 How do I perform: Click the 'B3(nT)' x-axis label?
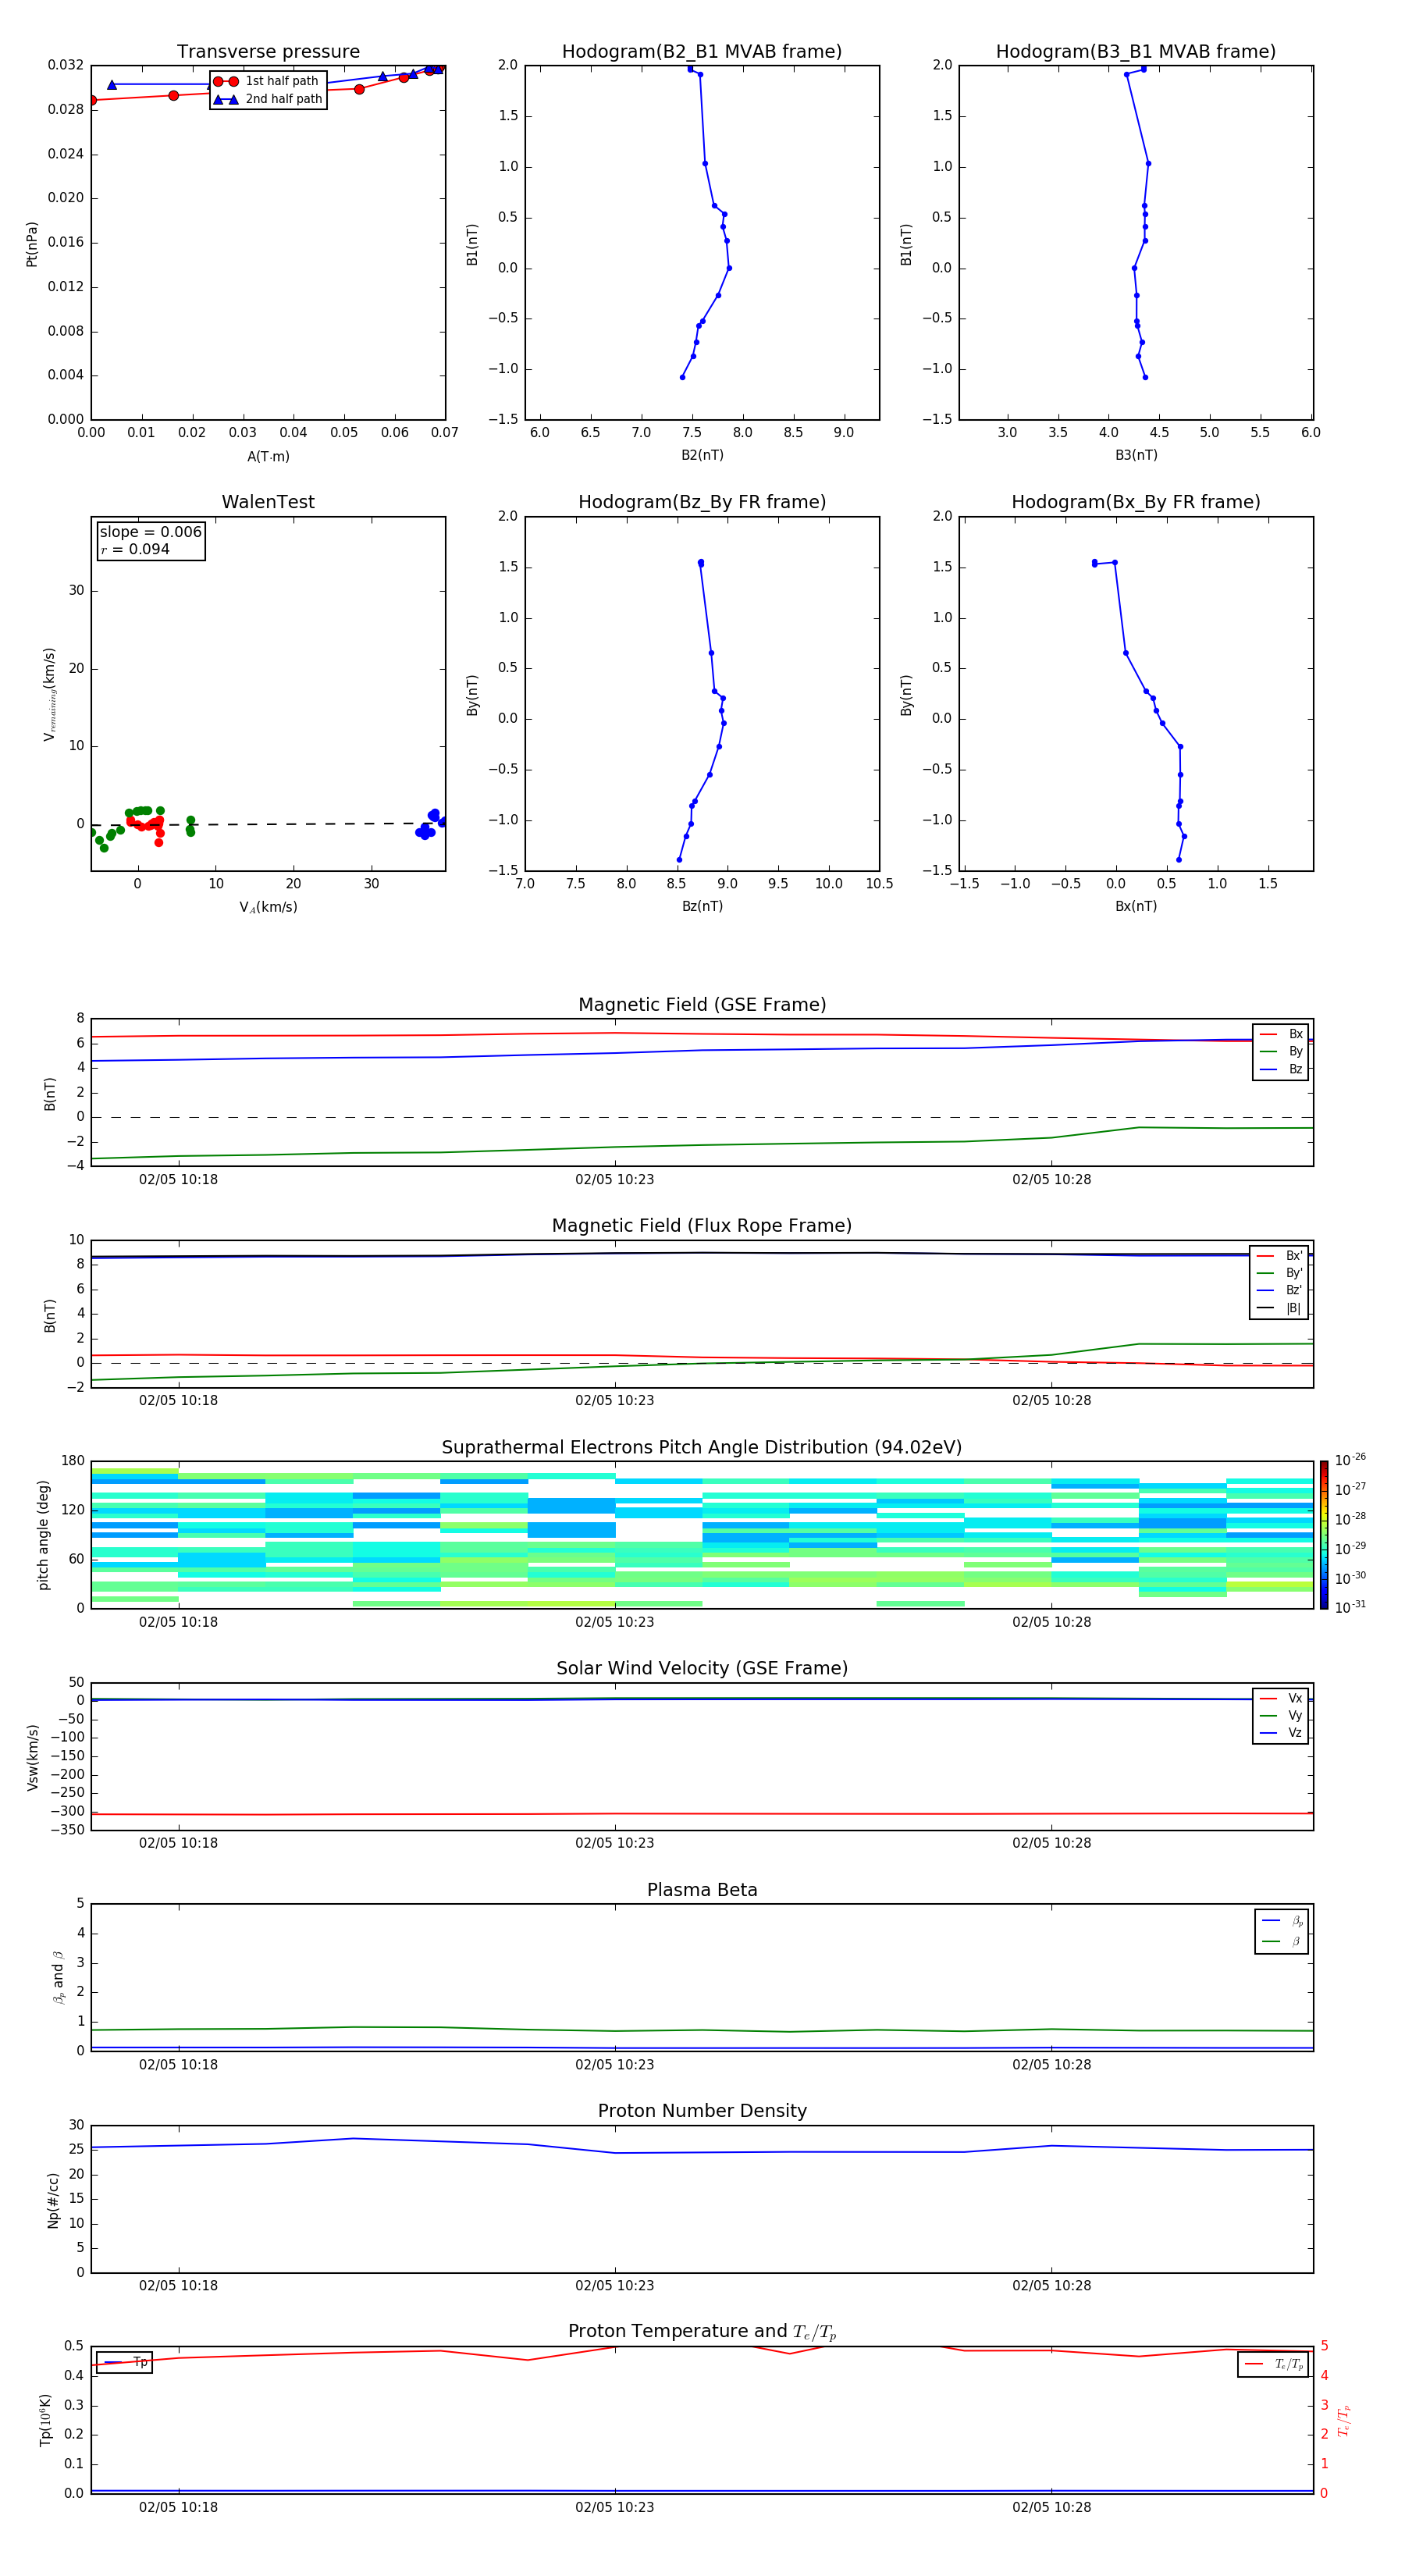(x=1136, y=455)
